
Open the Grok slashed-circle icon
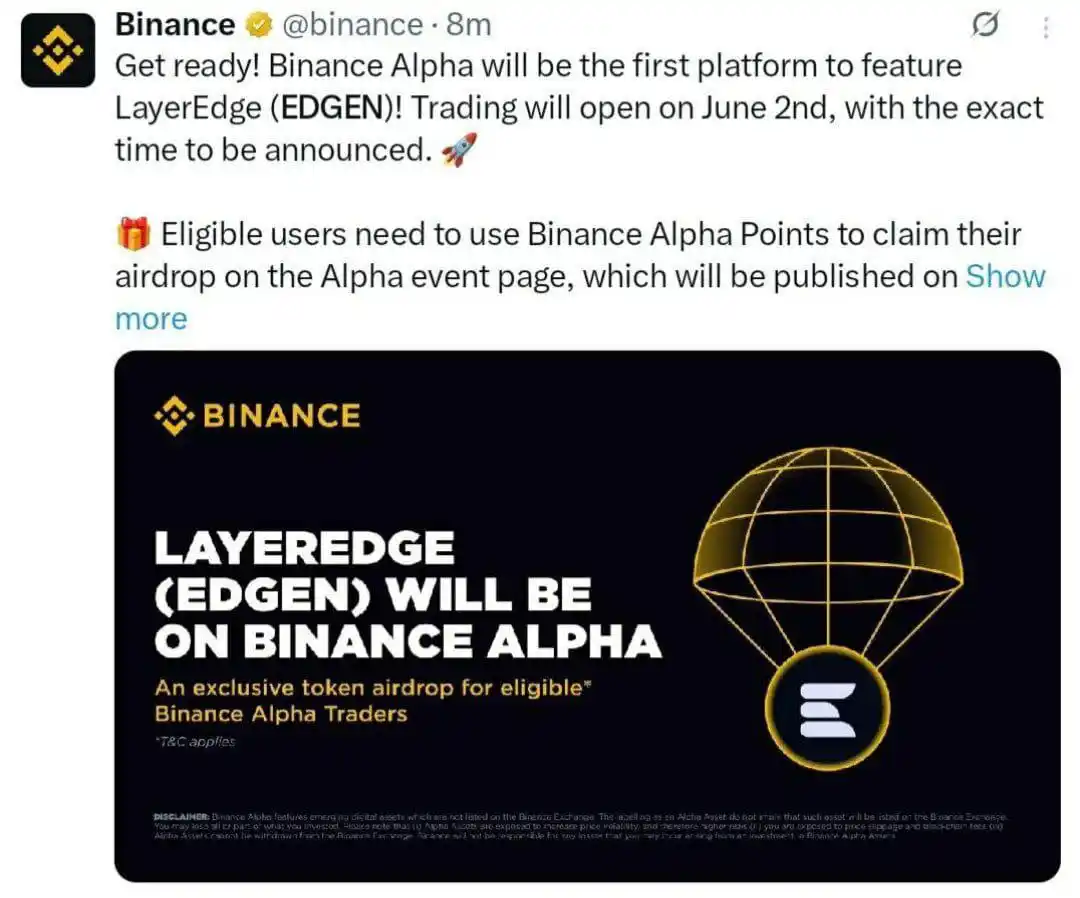pos(985,25)
